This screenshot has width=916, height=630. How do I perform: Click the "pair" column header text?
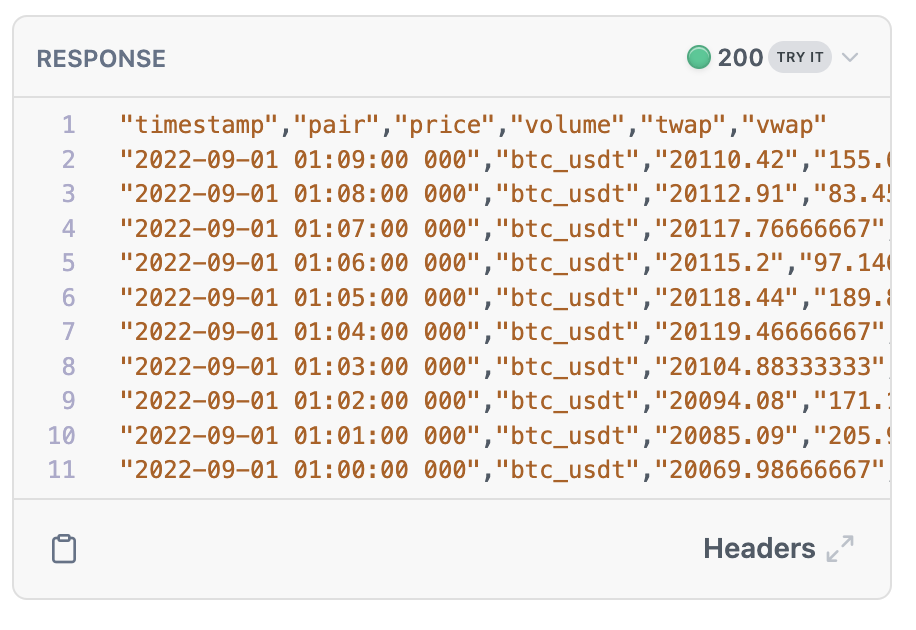click(x=336, y=125)
